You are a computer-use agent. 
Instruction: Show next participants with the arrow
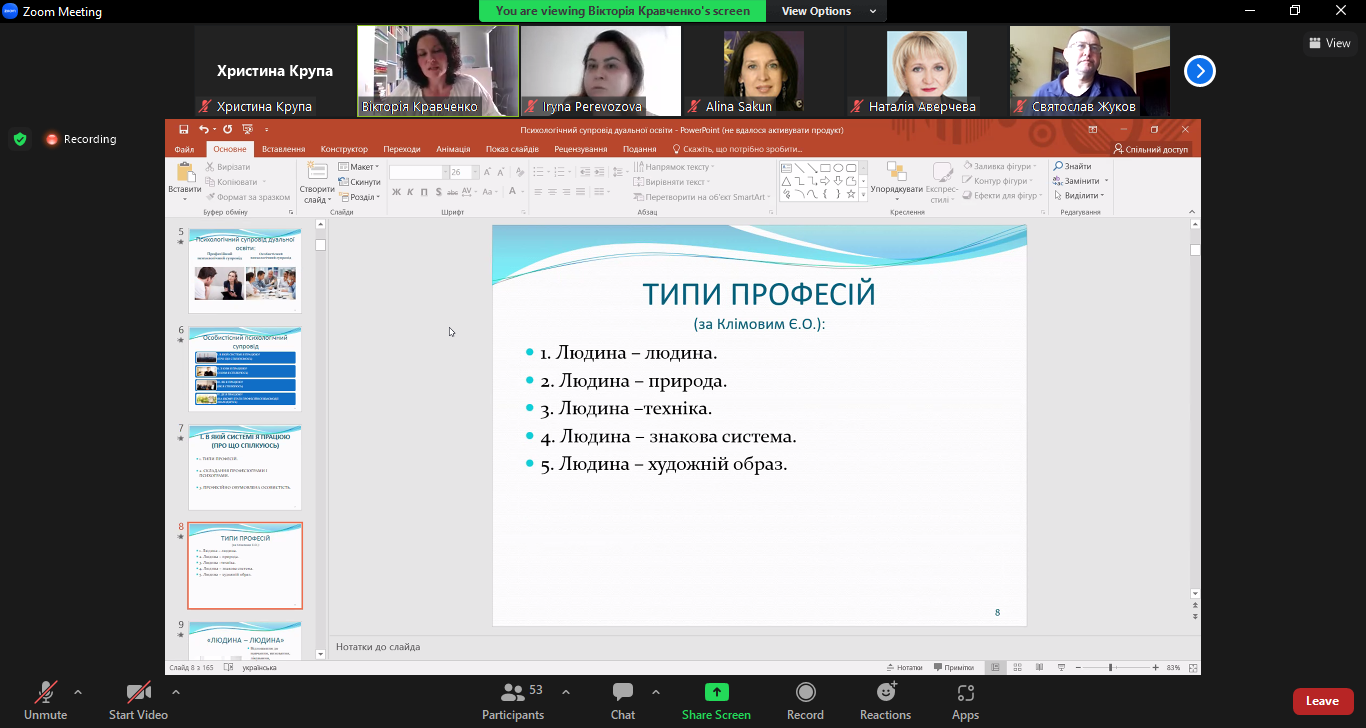point(1200,71)
